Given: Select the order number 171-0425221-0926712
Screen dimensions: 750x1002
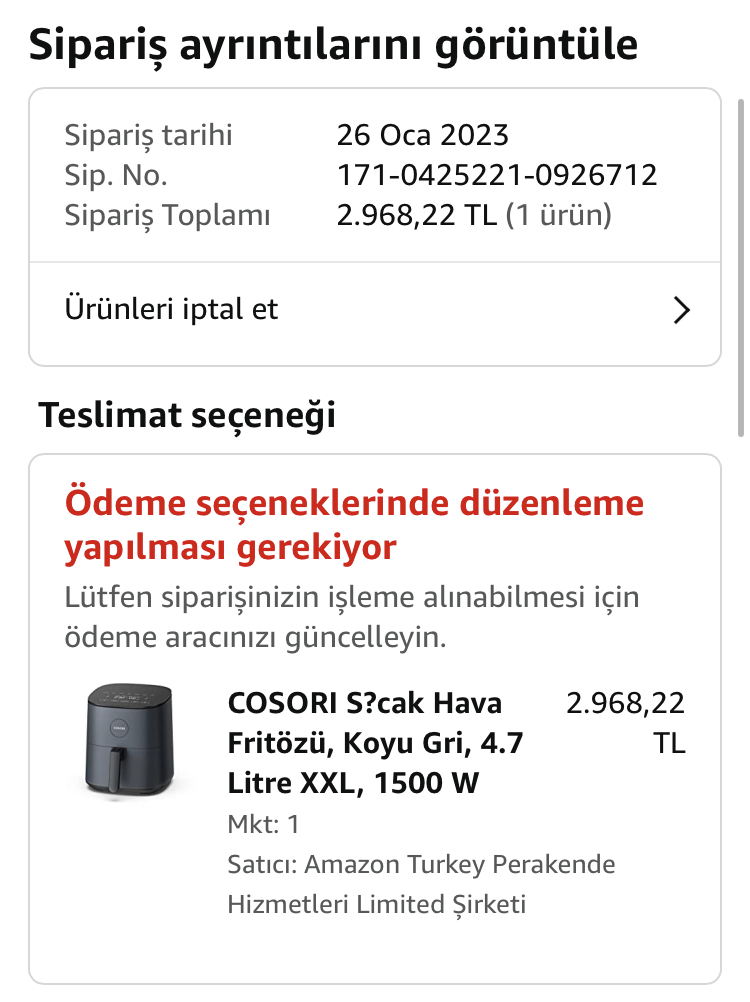Looking at the screenshot, I should coord(496,175).
